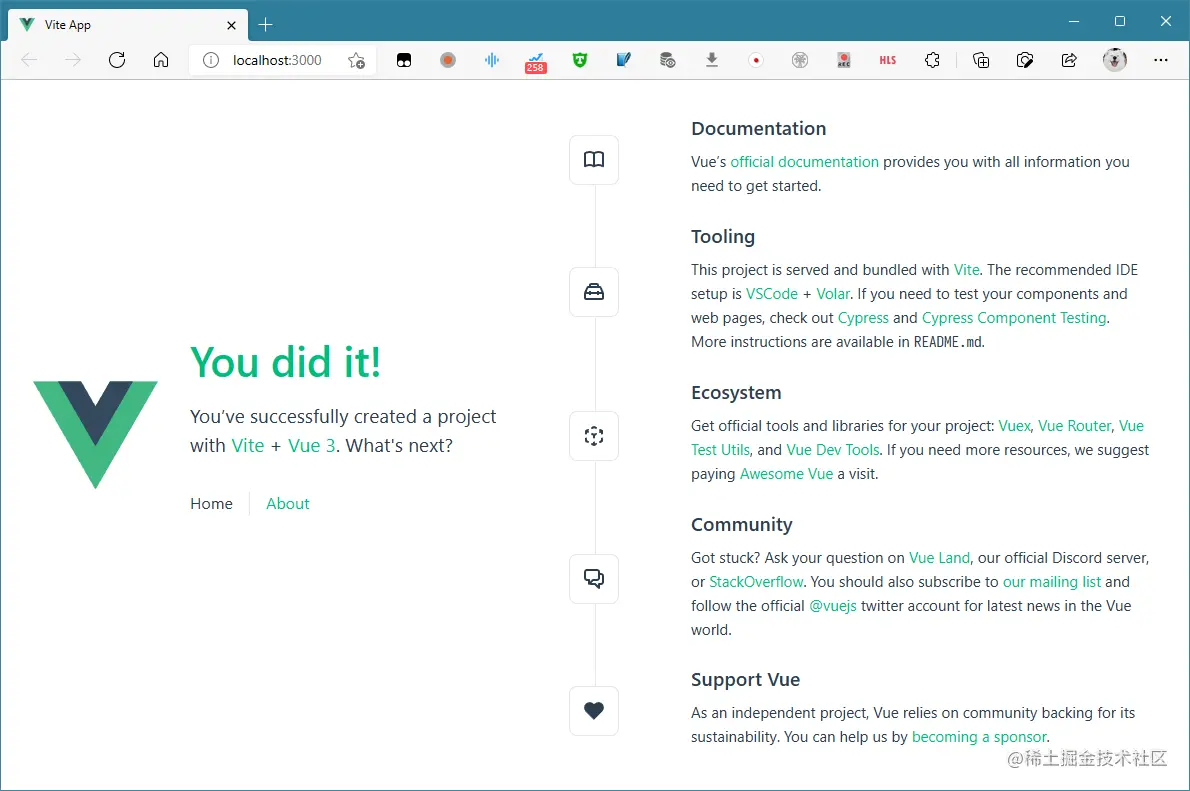Click the Documentation book icon
1190x791 pixels.
(593, 159)
